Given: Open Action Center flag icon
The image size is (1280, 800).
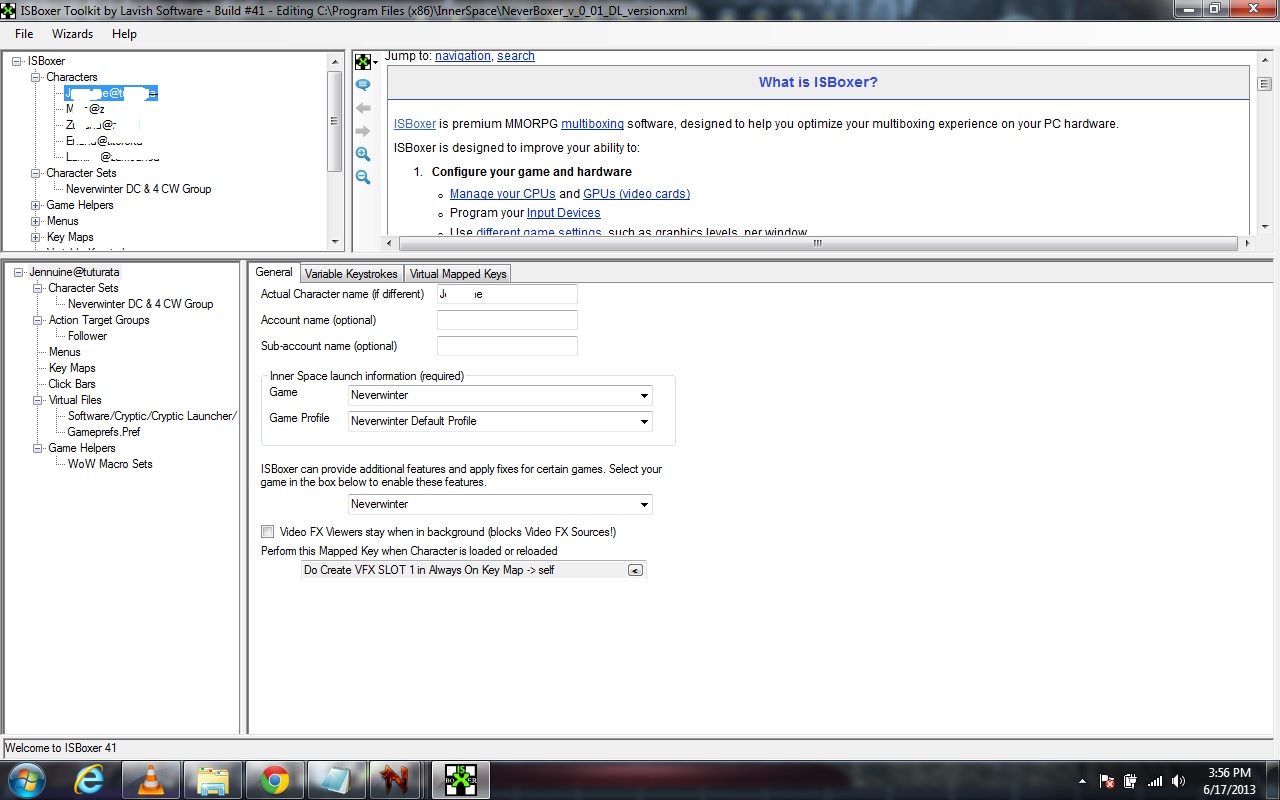Looking at the screenshot, I should (x=1107, y=781).
